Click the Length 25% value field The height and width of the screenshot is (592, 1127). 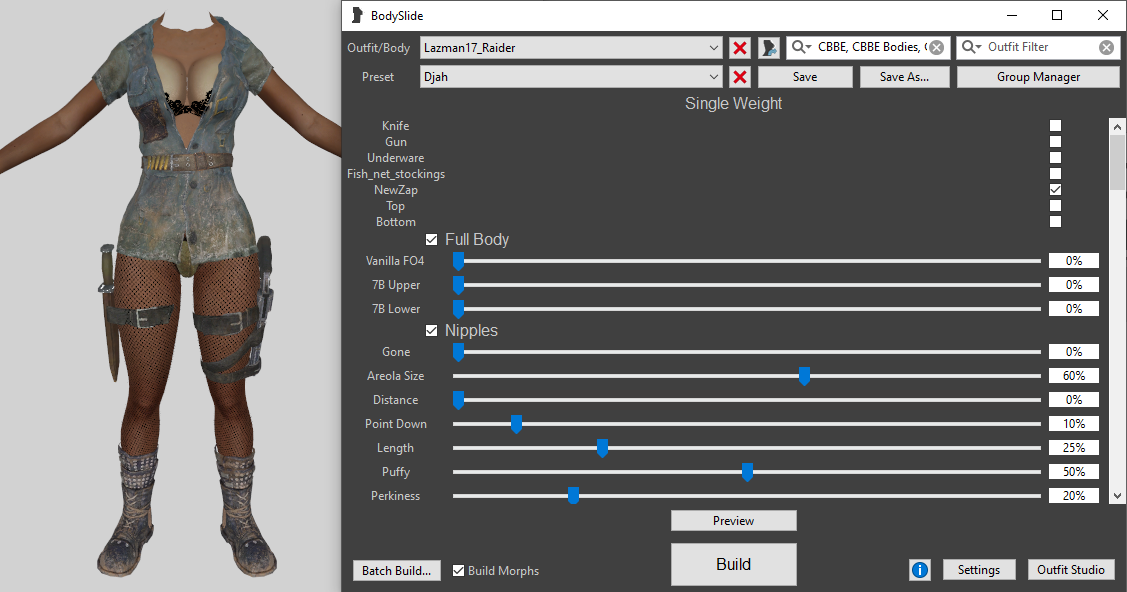pyautogui.click(x=1074, y=448)
